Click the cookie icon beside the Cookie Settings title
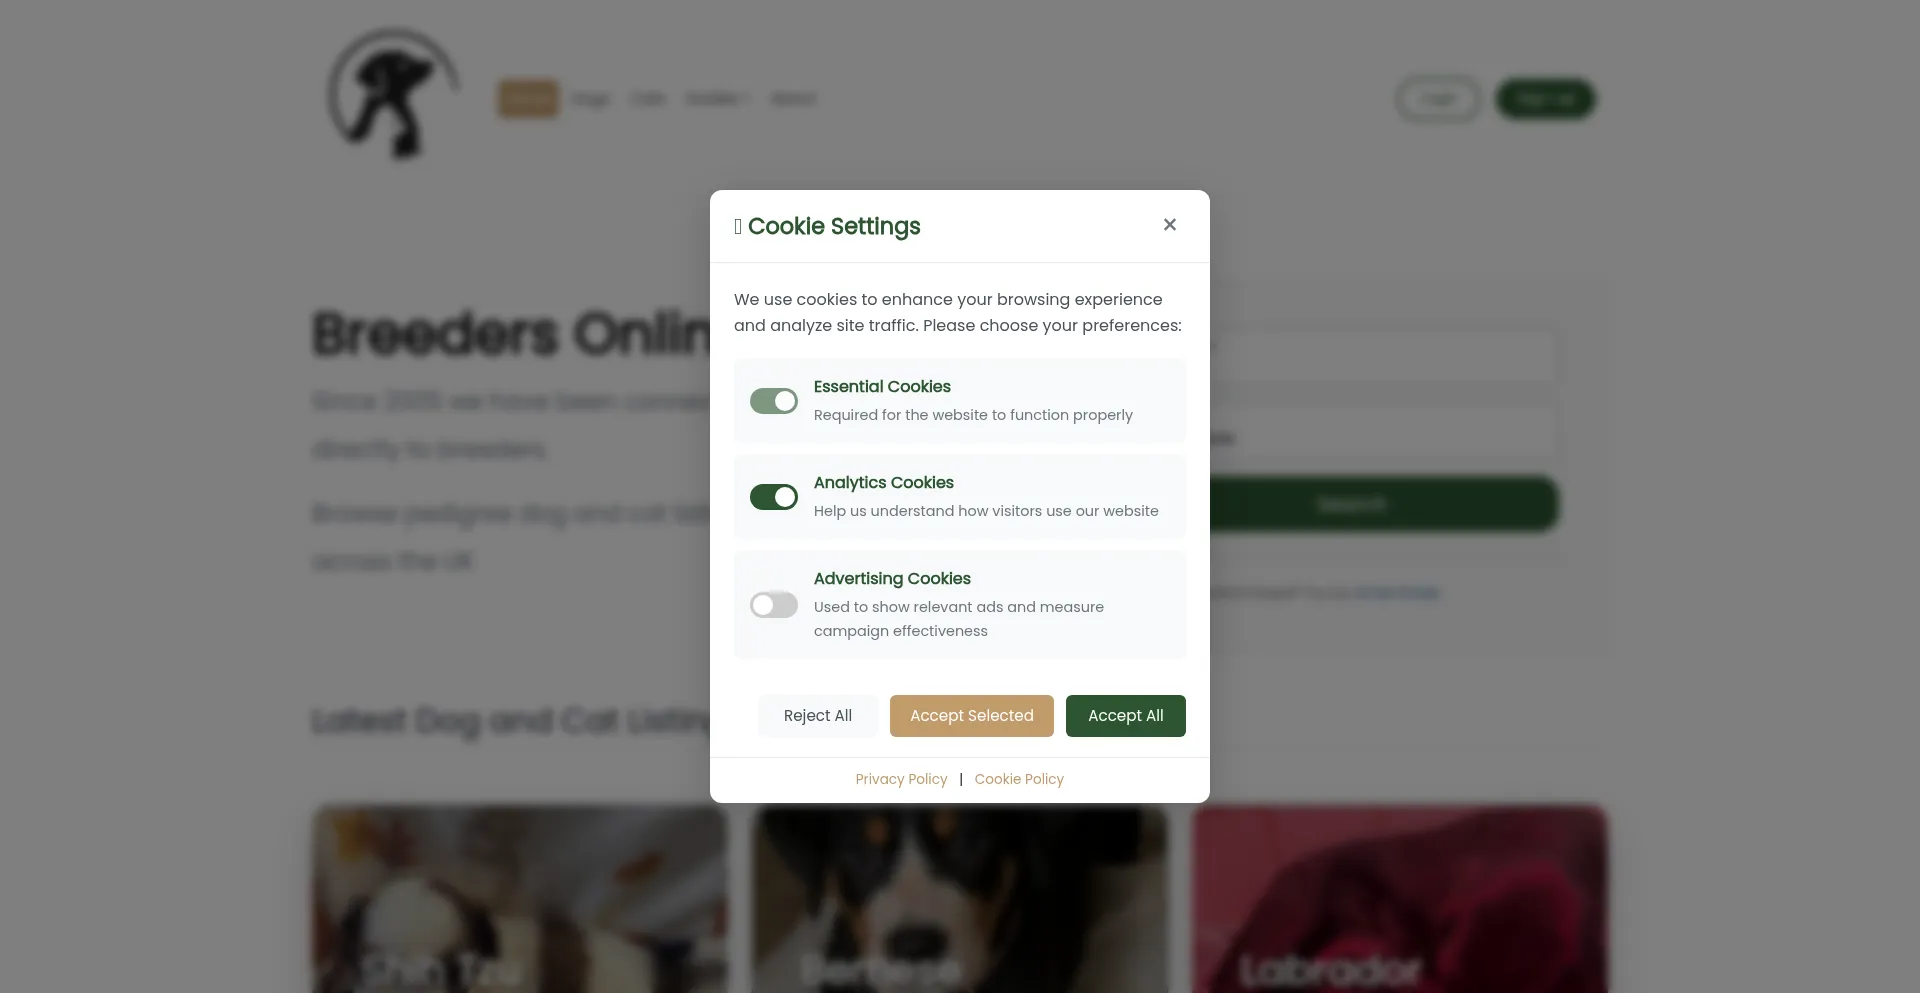1920x993 pixels. [738, 227]
